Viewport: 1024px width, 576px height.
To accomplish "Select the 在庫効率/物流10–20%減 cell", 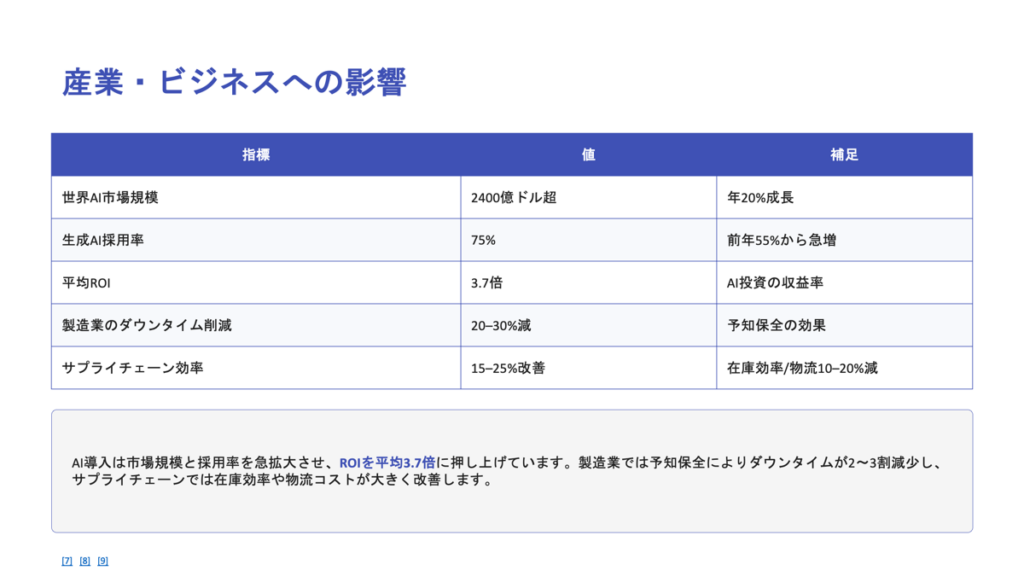I will coord(802,368).
